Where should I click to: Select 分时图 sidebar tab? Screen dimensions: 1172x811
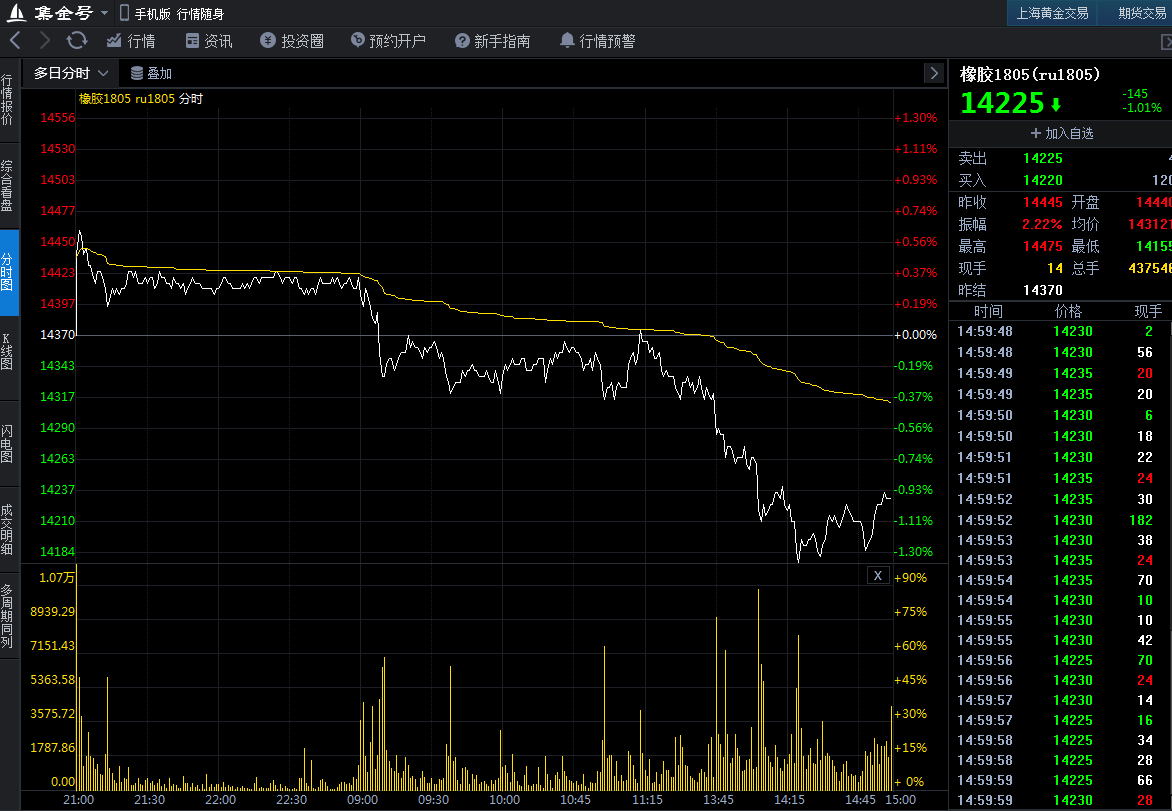click(x=8, y=272)
